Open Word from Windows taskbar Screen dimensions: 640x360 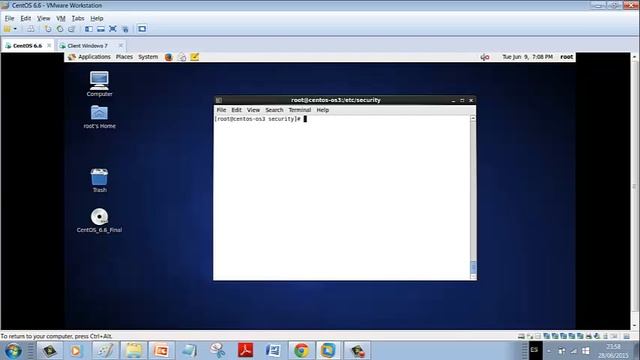coord(273,351)
